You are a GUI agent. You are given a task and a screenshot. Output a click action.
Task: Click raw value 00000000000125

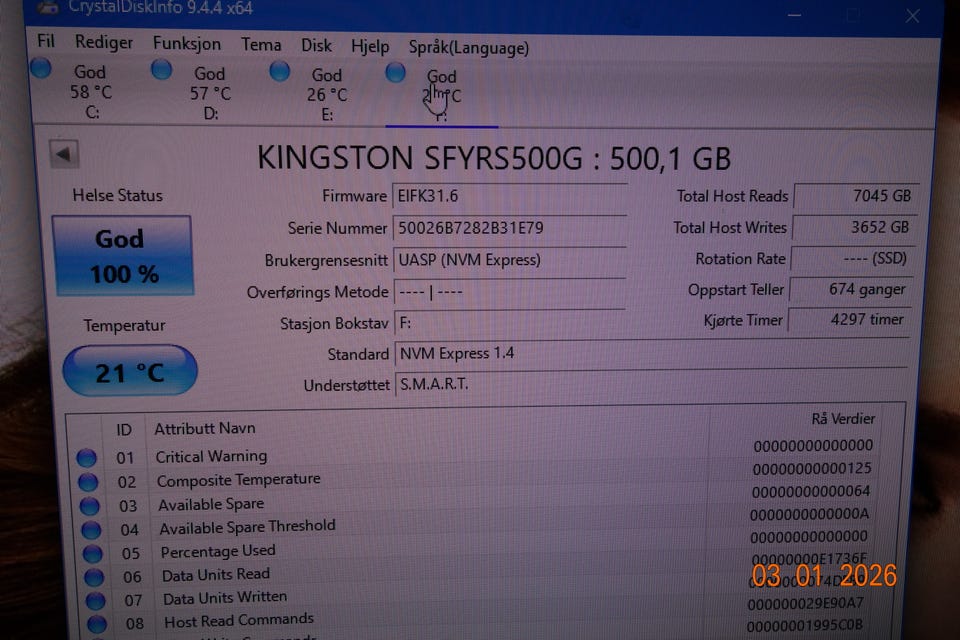pos(812,469)
